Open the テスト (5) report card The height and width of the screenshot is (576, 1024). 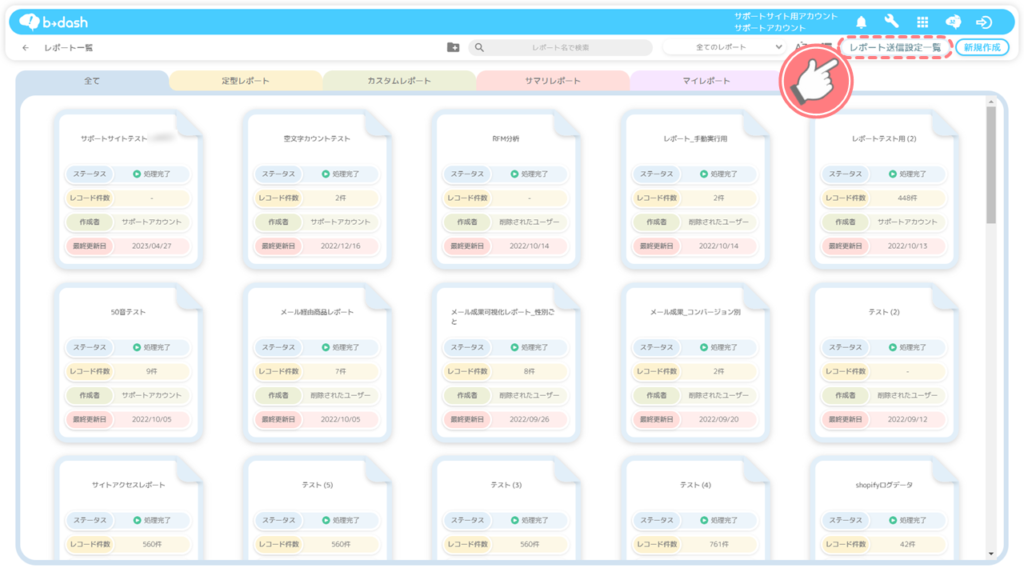coord(317,509)
